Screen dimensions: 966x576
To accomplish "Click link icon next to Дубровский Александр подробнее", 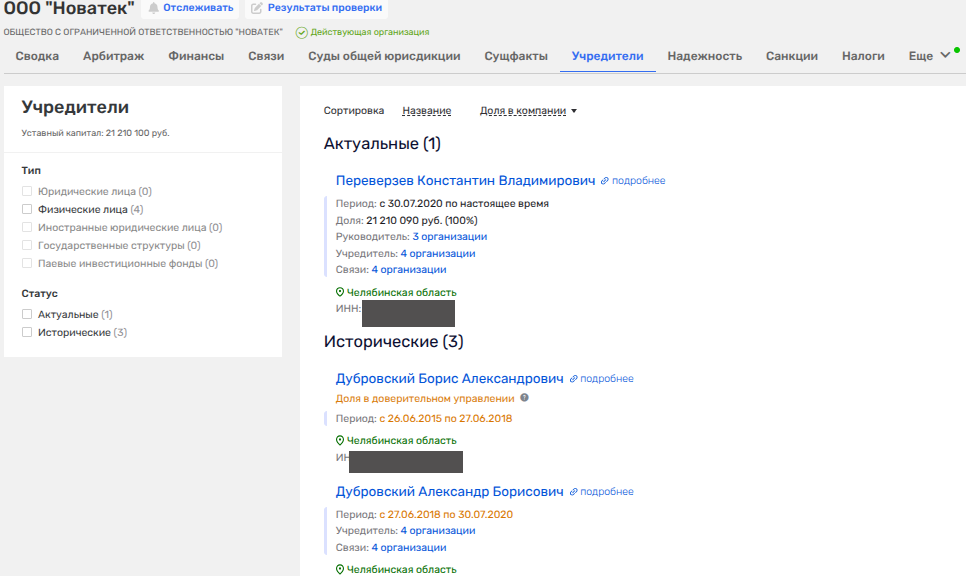I will coord(573,492).
